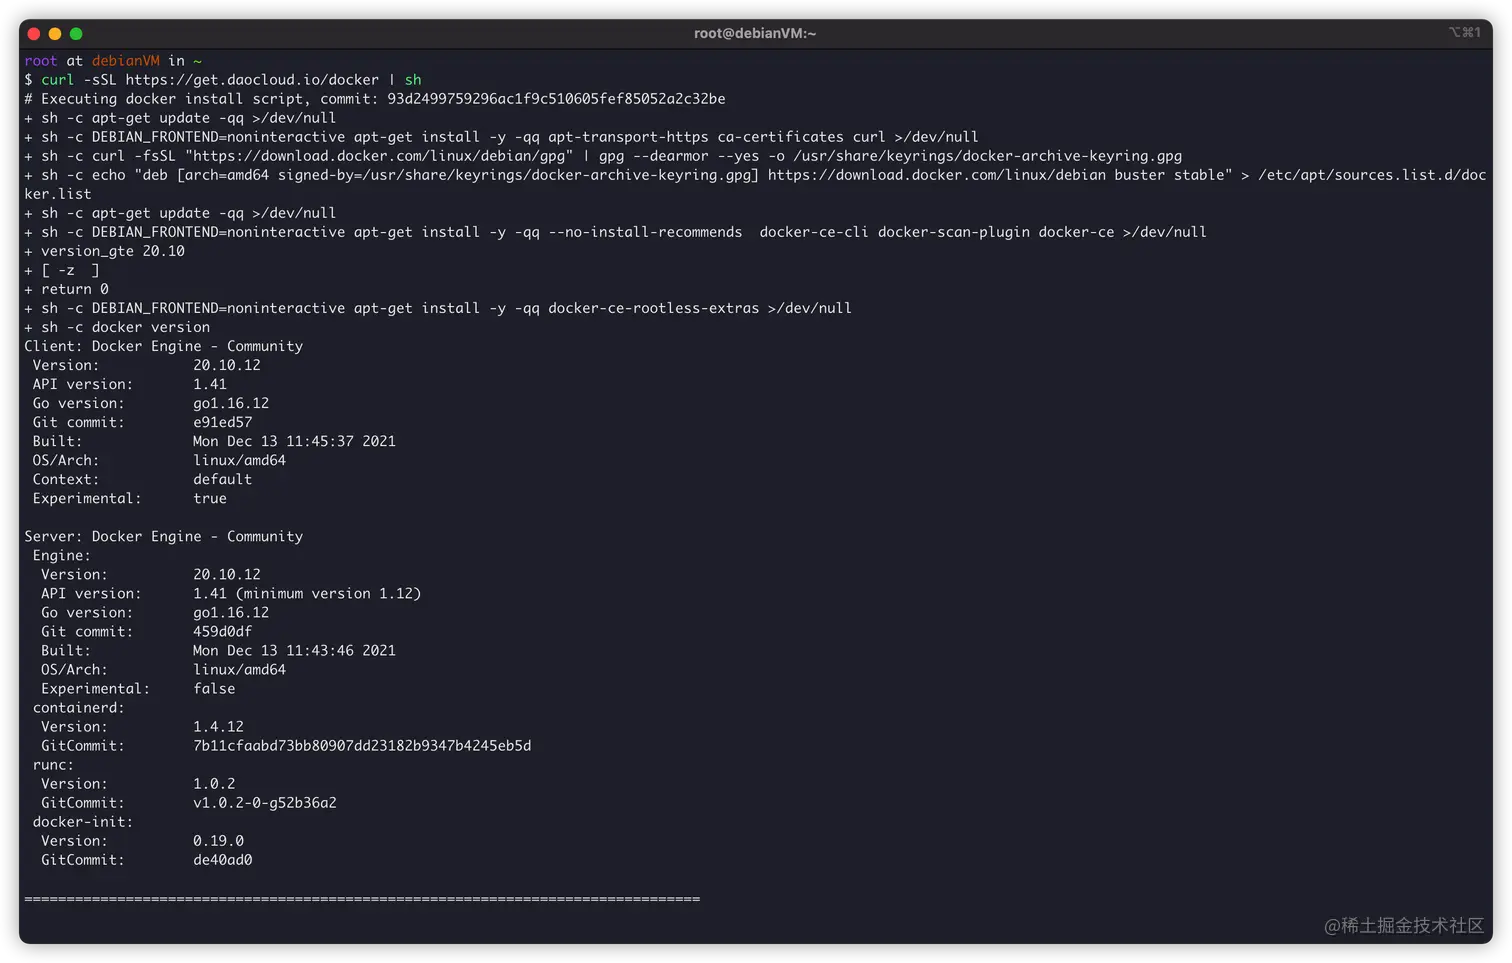This screenshot has width=1512, height=963.
Task: Click Context value 'default'
Action: [222, 479]
